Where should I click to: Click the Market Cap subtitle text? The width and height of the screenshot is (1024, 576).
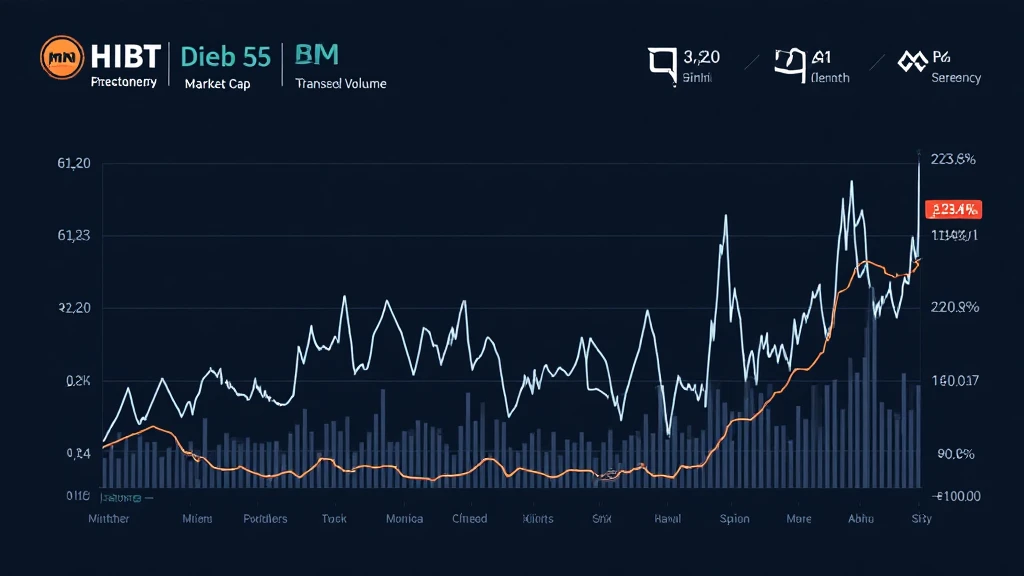tap(217, 84)
